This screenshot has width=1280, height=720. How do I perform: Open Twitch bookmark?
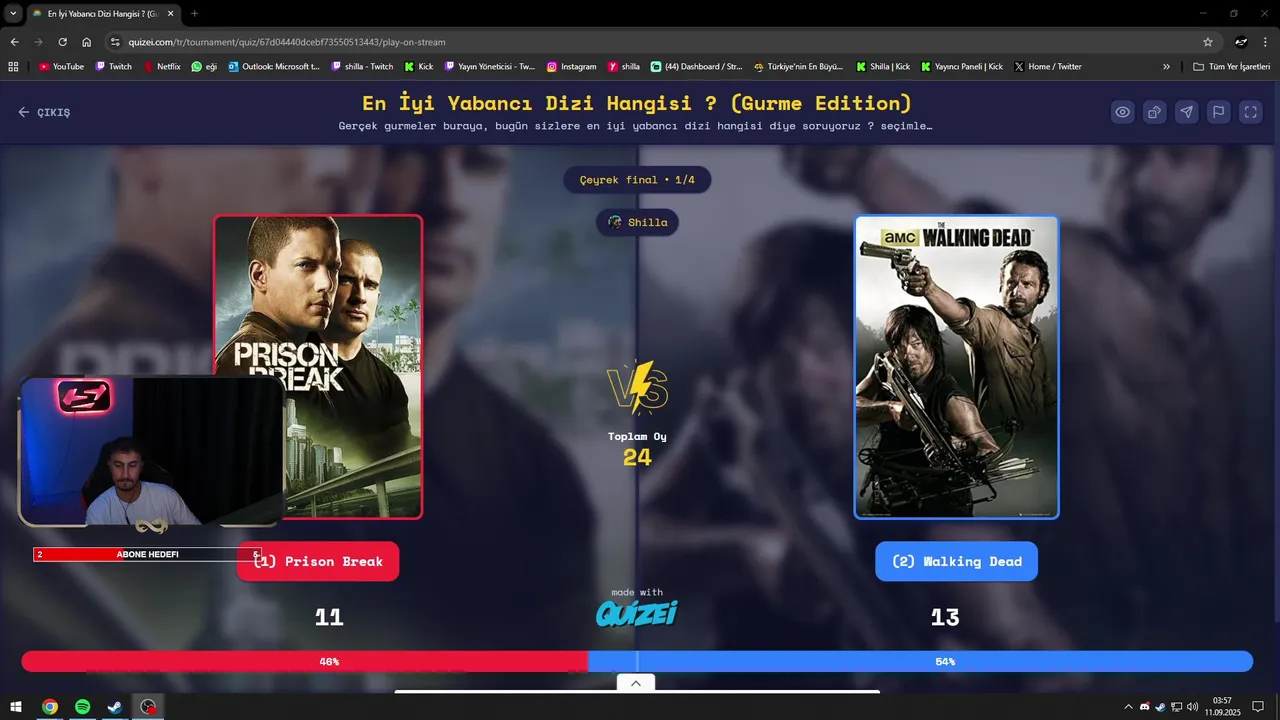113,66
